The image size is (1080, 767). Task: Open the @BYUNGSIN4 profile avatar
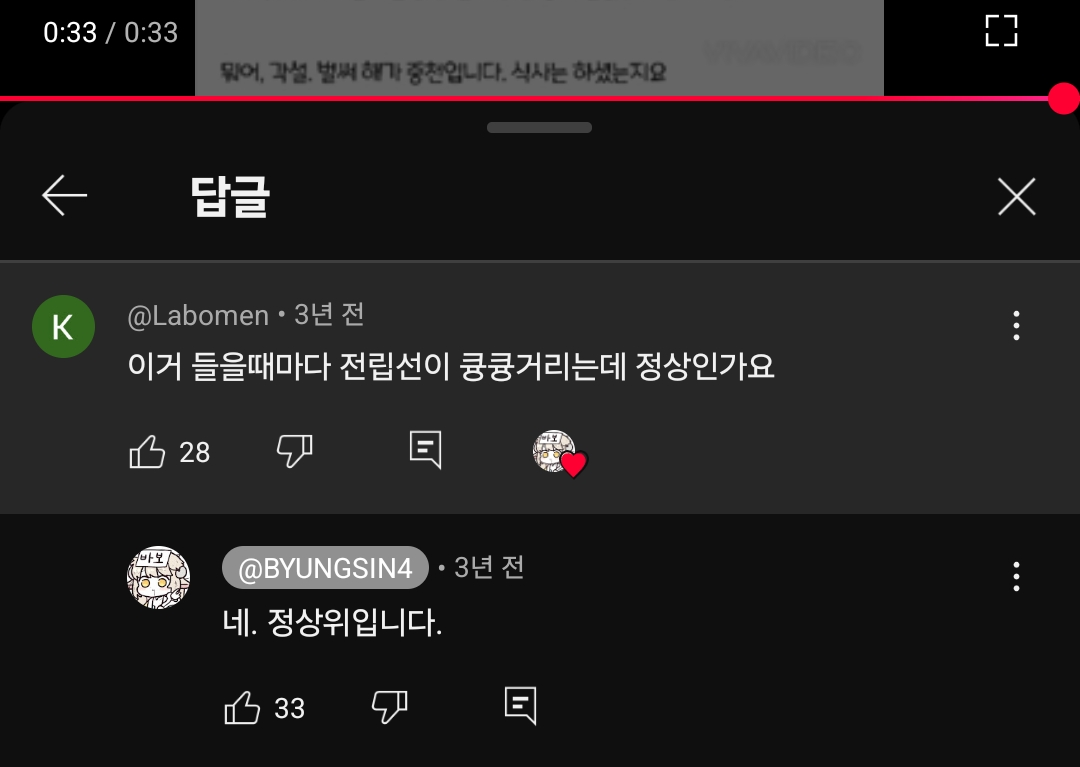pos(158,578)
